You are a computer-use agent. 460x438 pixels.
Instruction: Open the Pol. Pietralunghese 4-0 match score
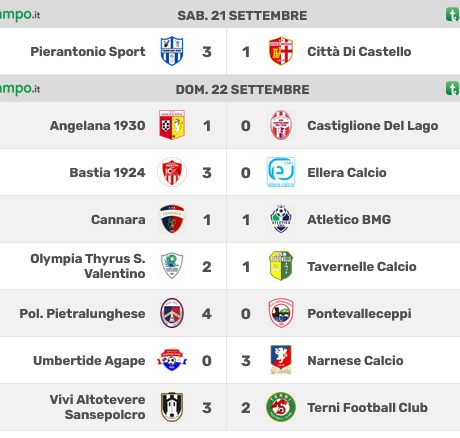pyautogui.click(x=226, y=313)
